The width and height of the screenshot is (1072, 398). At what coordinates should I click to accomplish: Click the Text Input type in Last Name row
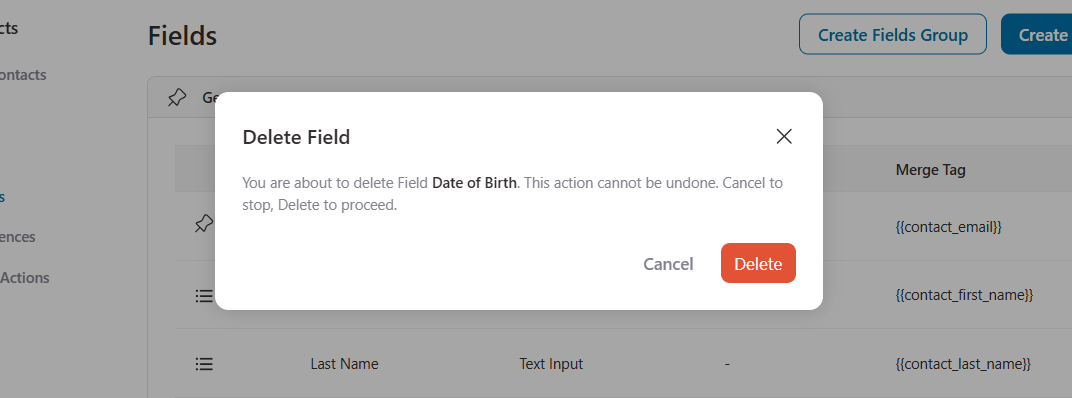[x=551, y=364]
